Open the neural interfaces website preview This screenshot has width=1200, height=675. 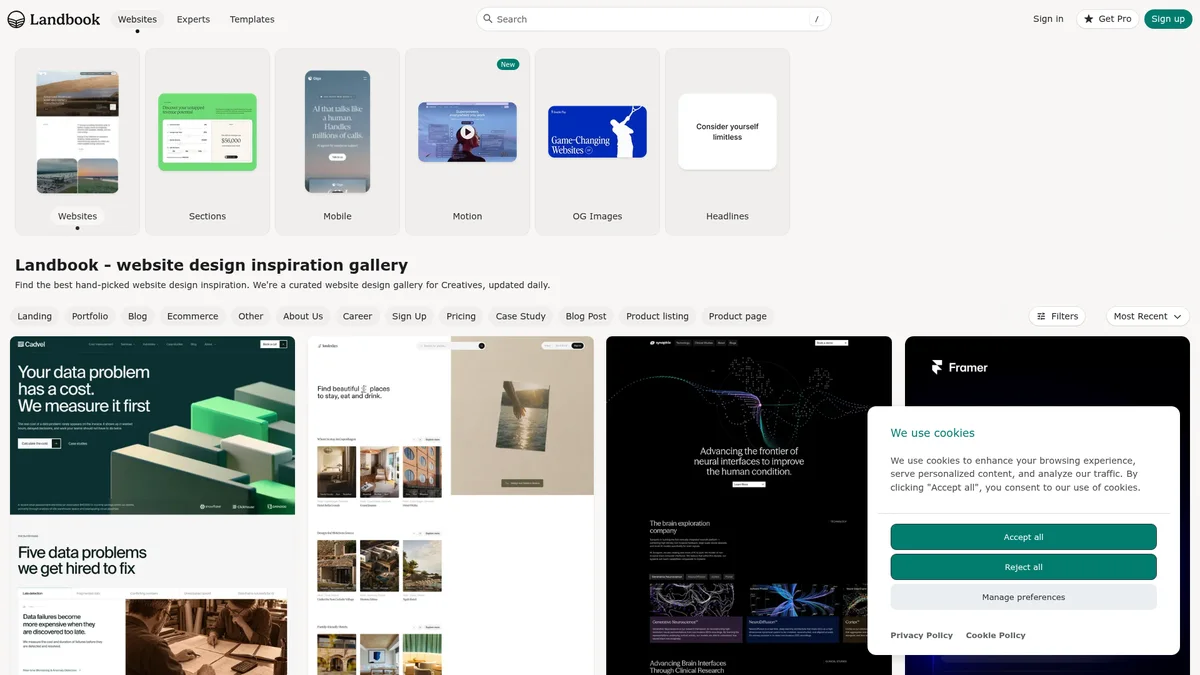[x=749, y=505]
